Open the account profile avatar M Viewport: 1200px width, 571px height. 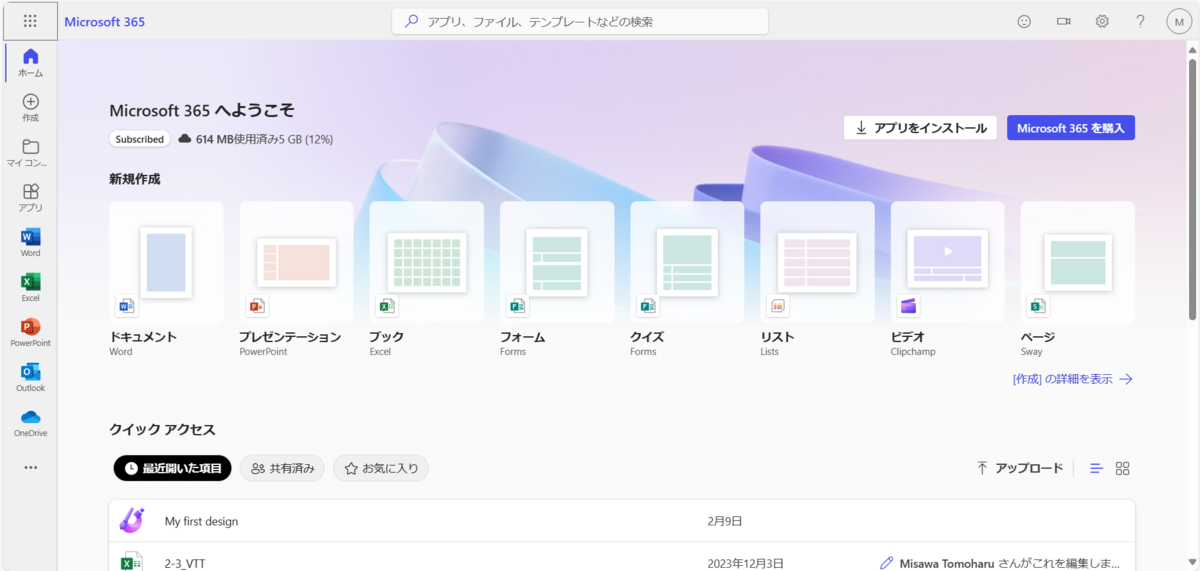1179,21
